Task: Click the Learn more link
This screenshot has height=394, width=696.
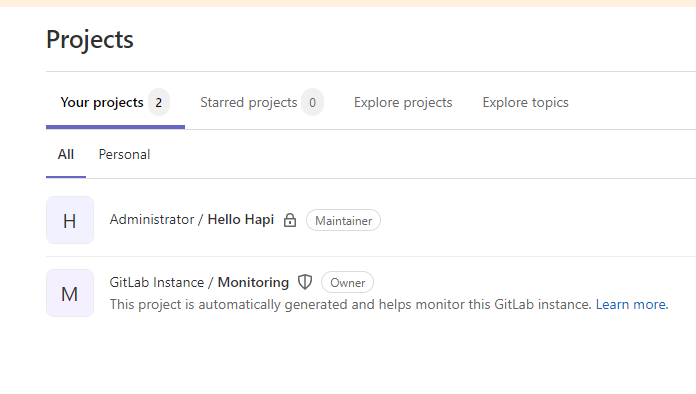Action: click(631, 304)
